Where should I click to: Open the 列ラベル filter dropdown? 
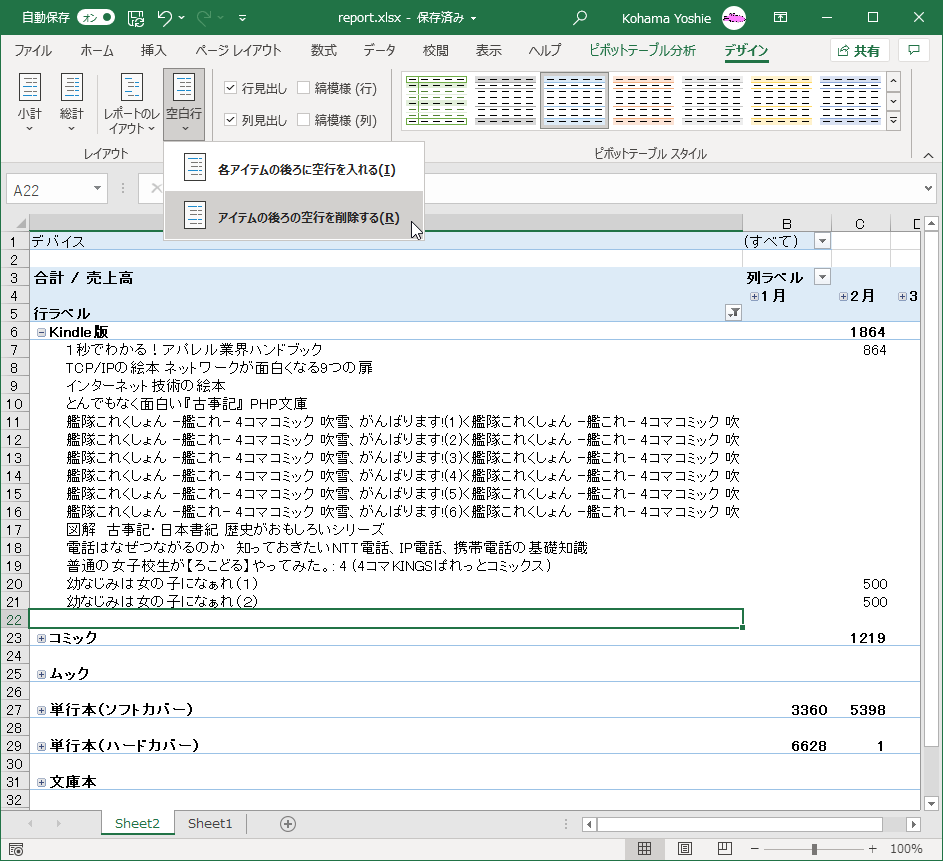point(822,277)
